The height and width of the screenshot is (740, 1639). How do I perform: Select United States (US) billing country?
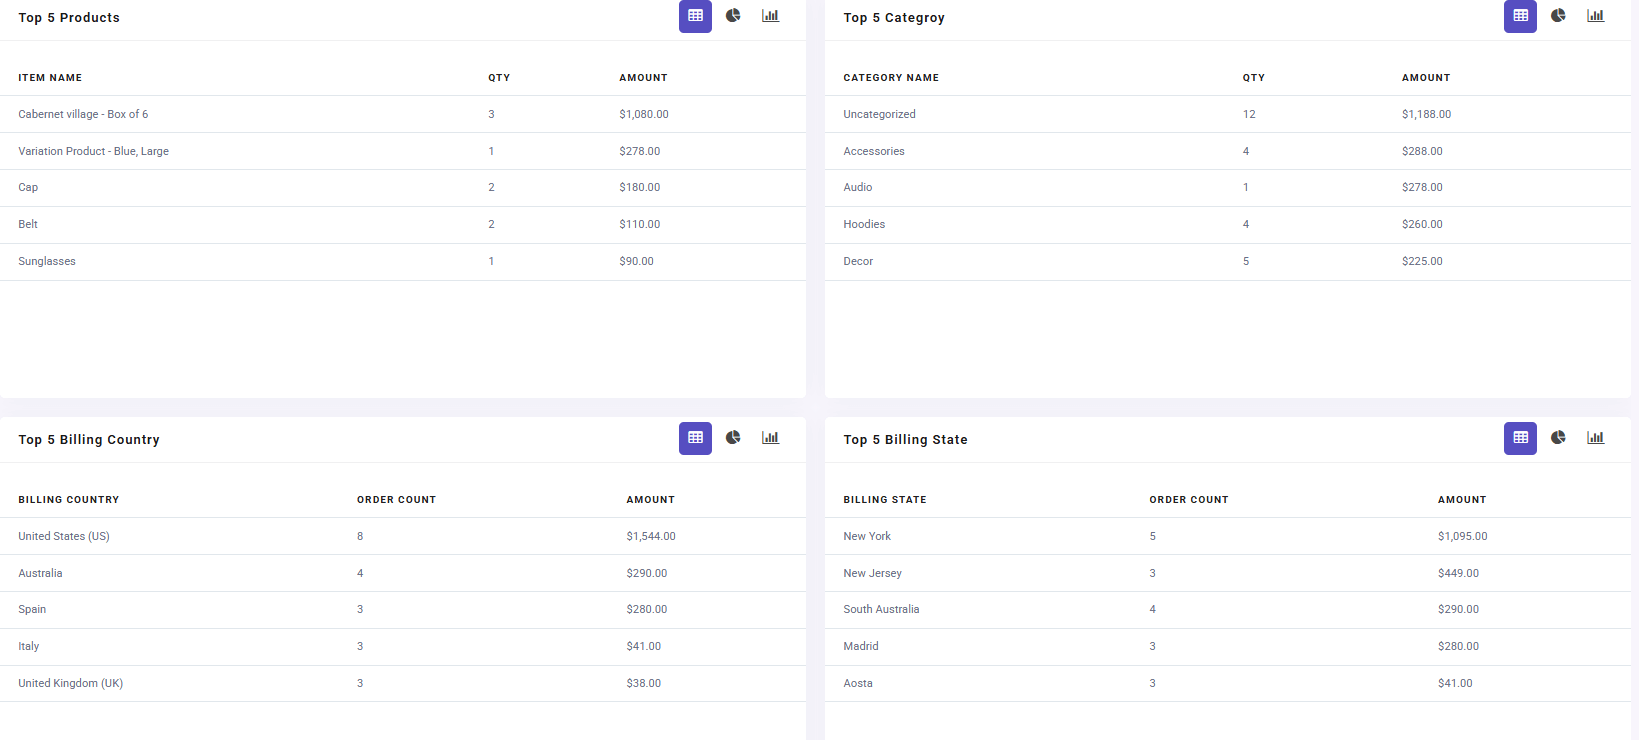coord(64,536)
